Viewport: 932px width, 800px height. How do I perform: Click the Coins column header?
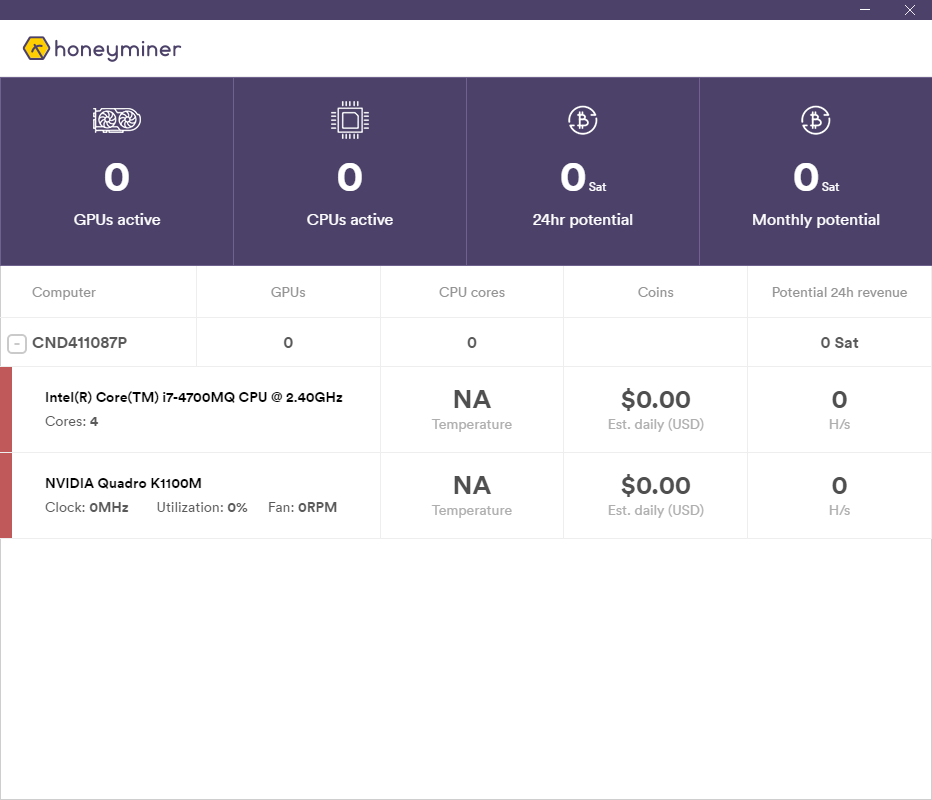point(656,292)
